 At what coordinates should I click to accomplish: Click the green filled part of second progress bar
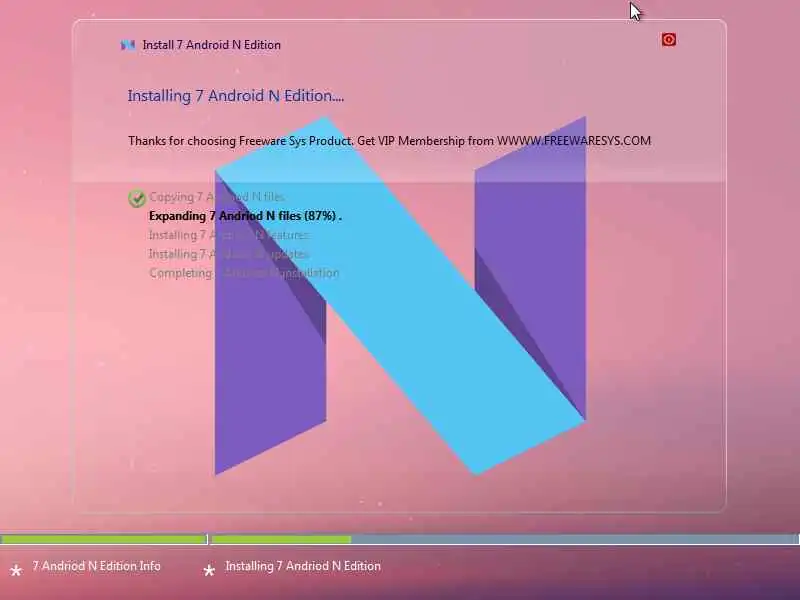281,539
